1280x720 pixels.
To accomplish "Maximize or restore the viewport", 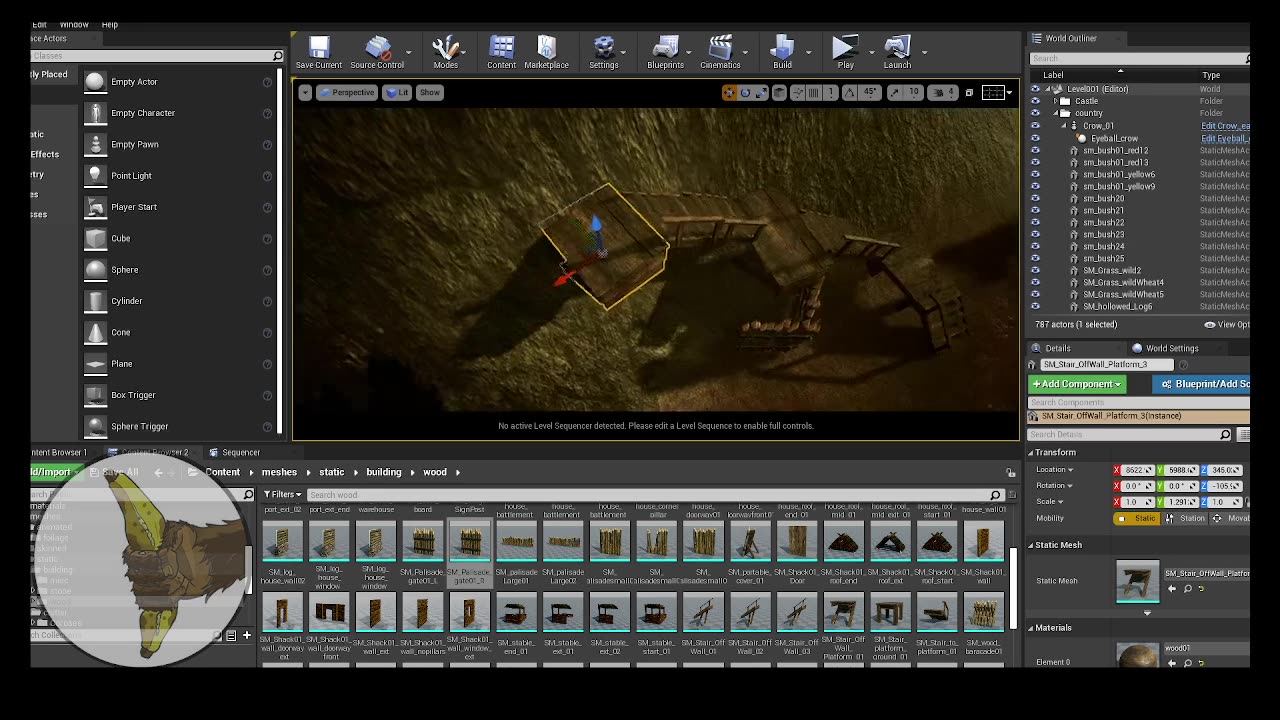I will point(969,92).
